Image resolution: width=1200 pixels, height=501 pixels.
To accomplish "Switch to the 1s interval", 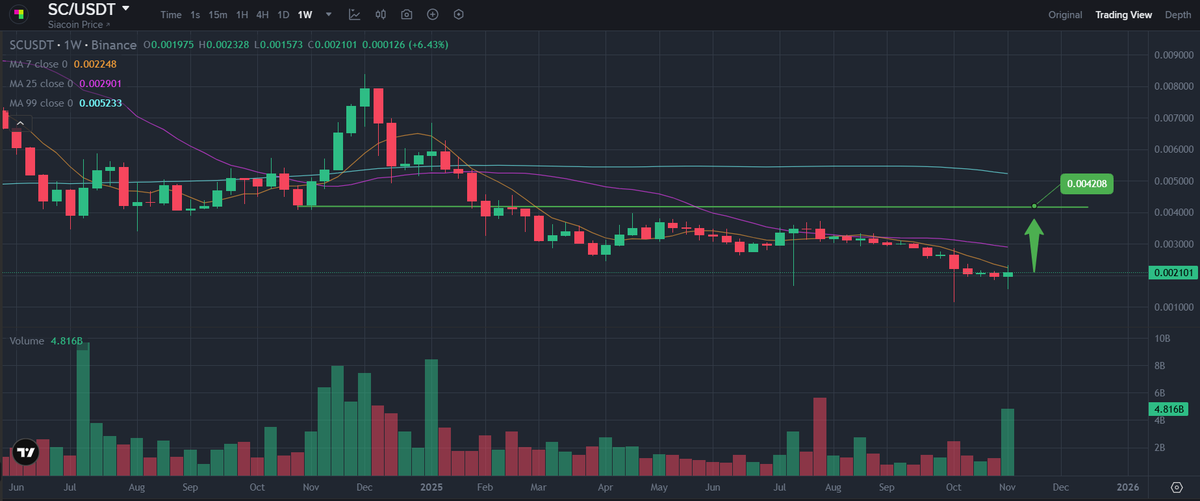I will (195, 15).
